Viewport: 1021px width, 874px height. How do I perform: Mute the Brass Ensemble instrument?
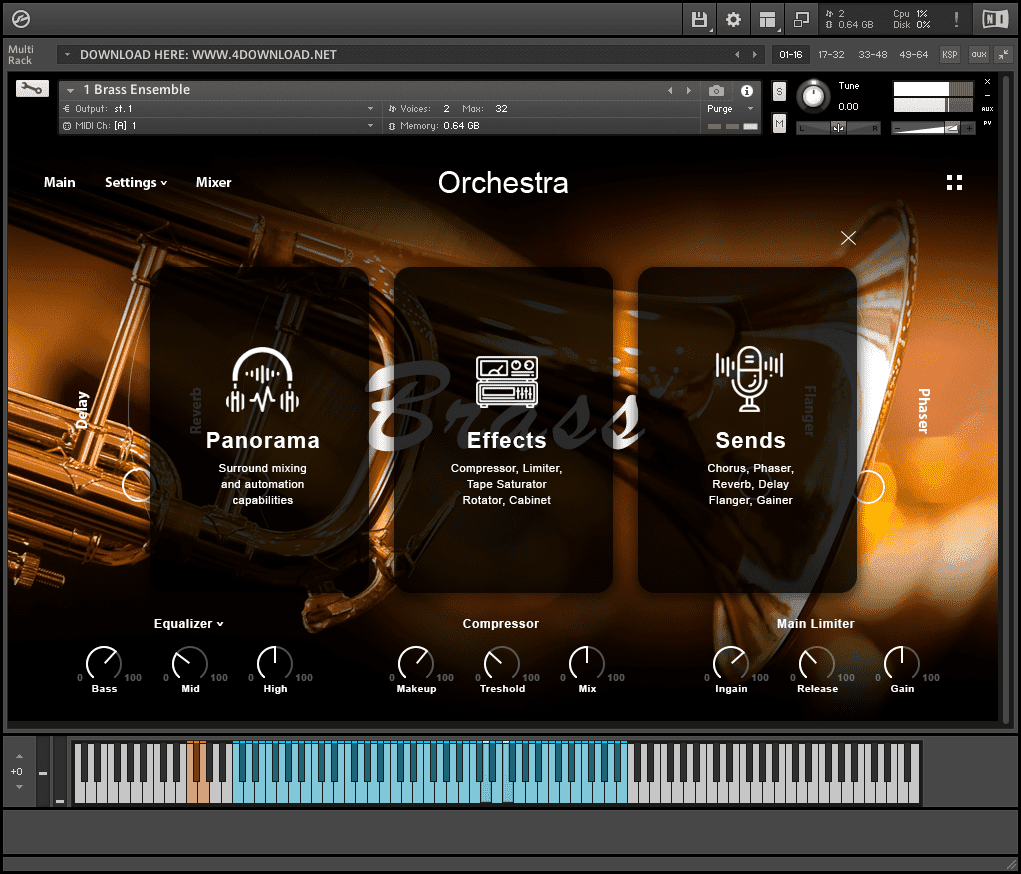780,122
